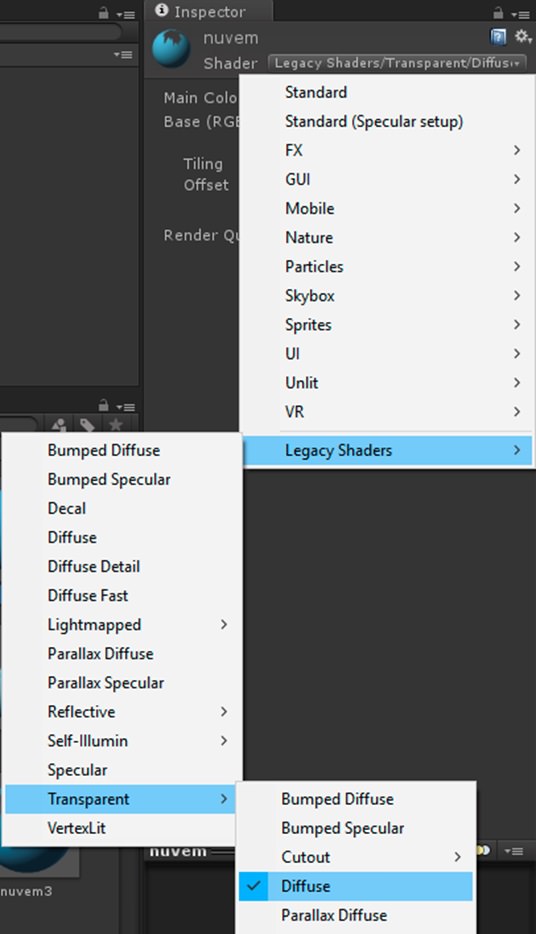Select the checked Transparent Diffuse shader

pos(356,886)
